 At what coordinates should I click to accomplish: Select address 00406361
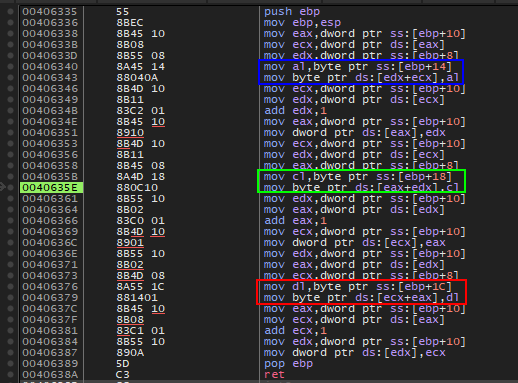coord(50,199)
